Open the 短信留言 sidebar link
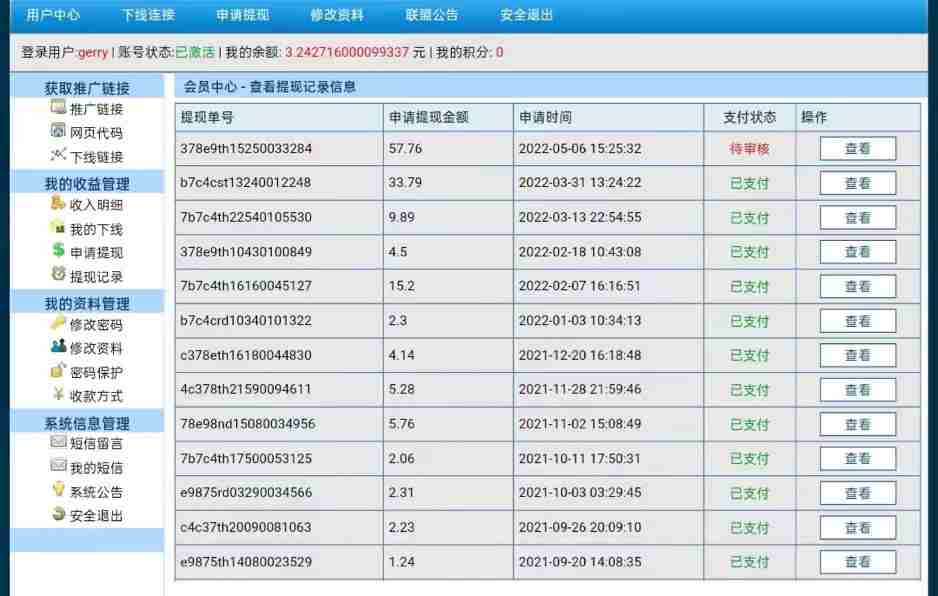The height and width of the screenshot is (596, 938). pyautogui.click(x=96, y=443)
